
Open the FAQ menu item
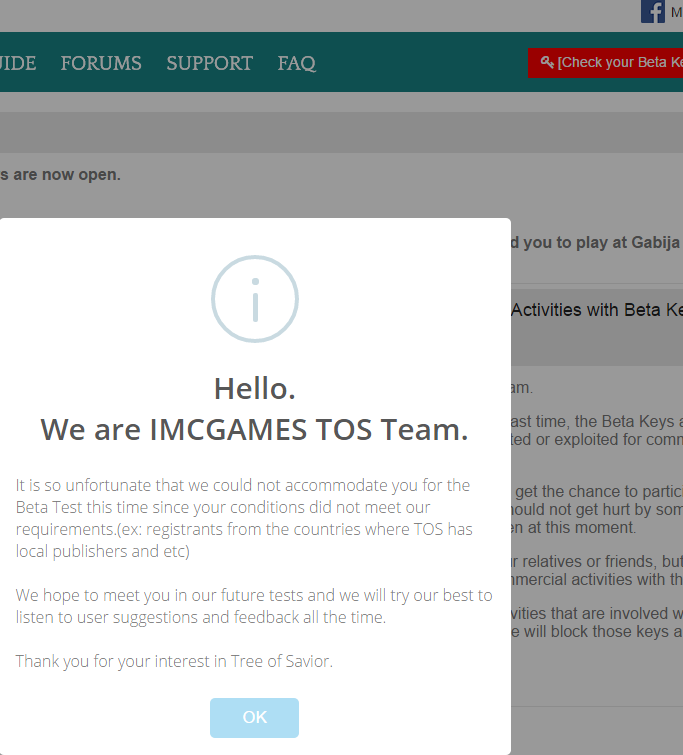pyautogui.click(x=297, y=64)
